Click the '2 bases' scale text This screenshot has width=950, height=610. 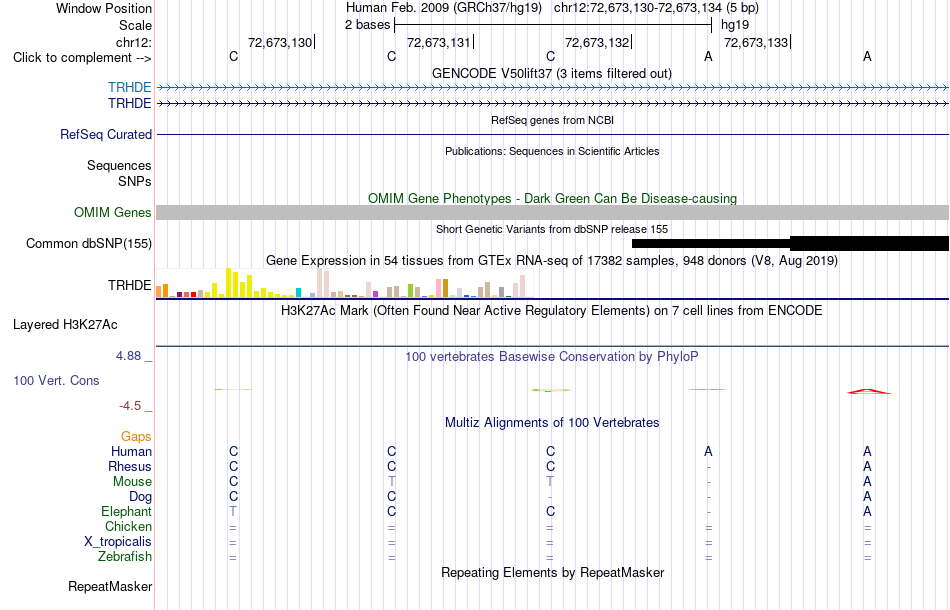pyautogui.click(x=368, y=25)
